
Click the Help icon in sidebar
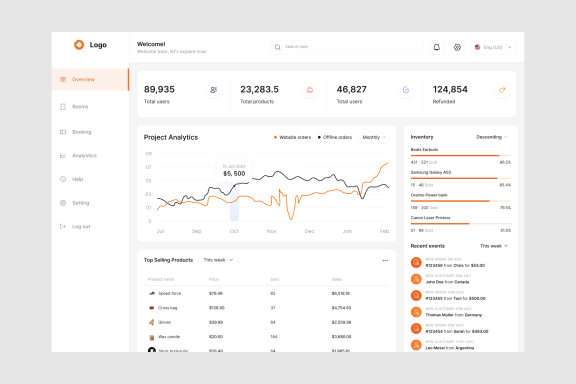click(x=63, y=179)
